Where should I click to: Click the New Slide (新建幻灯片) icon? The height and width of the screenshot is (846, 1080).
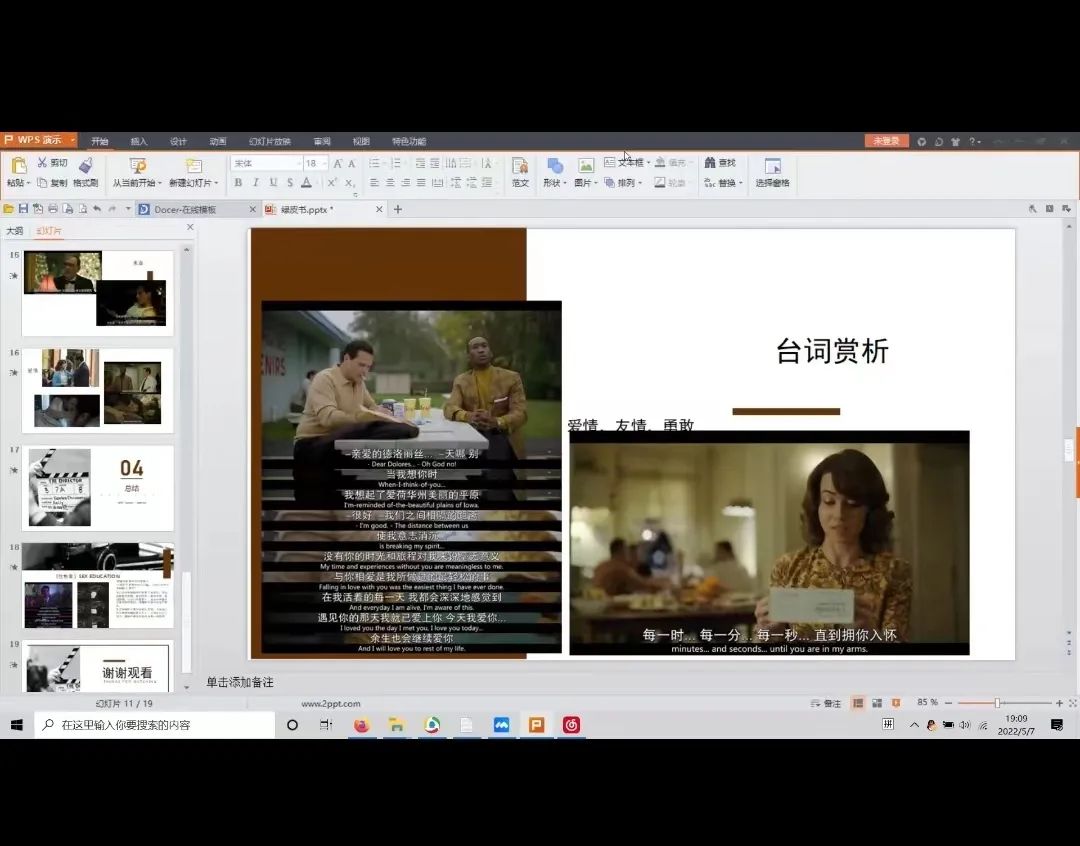[x=194, y=166]
